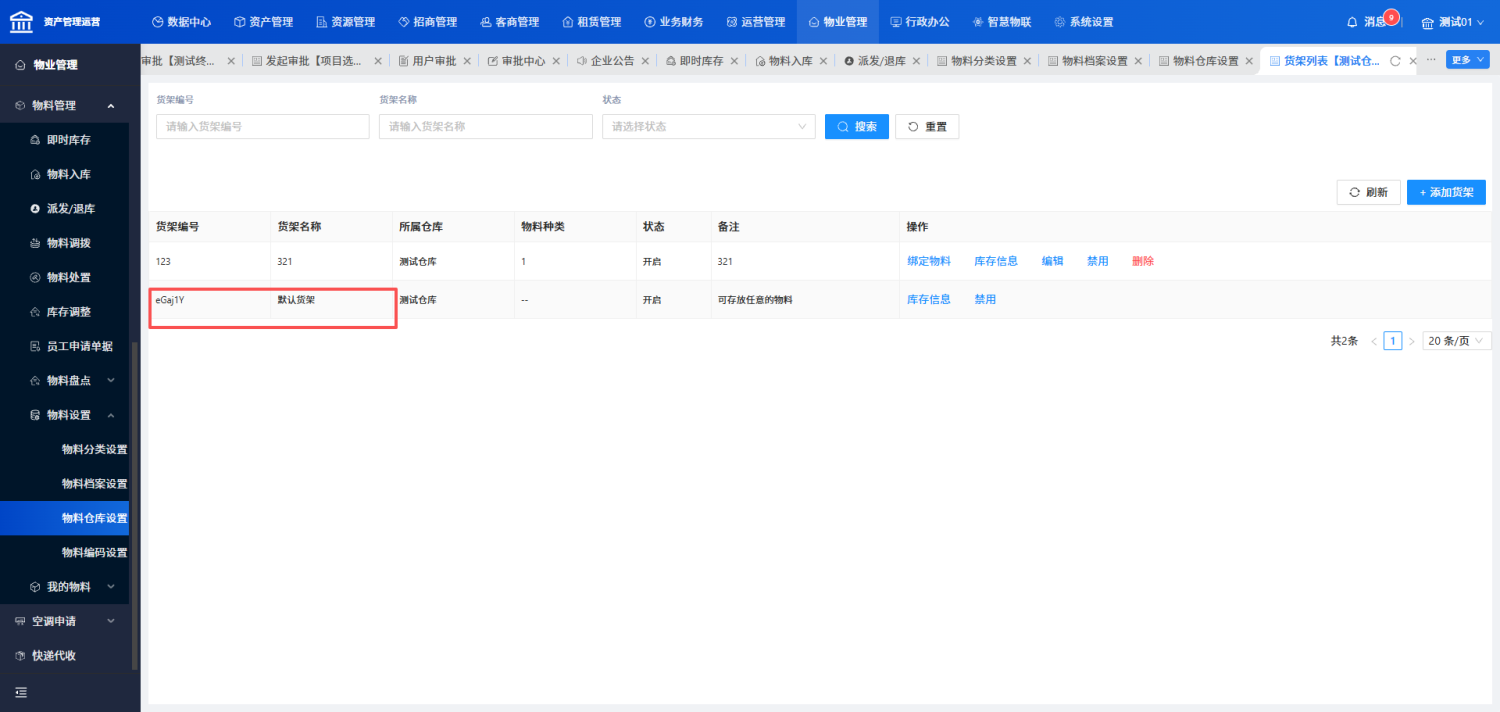Open the 业务财务 top menu

(673, 22)
